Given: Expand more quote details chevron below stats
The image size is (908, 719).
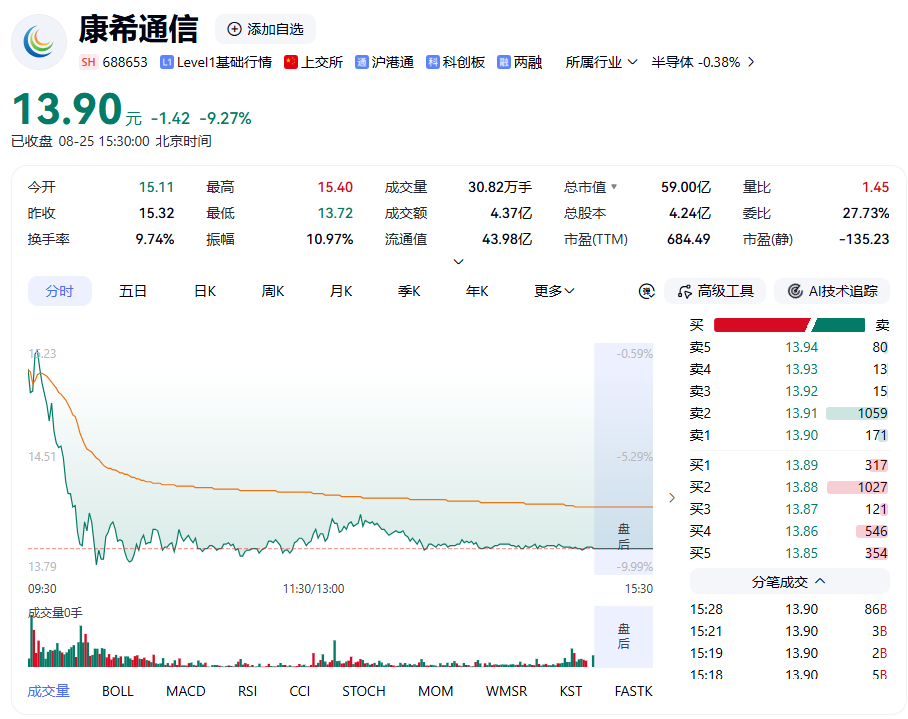Looking at the screenshot, I should [459, 262].
